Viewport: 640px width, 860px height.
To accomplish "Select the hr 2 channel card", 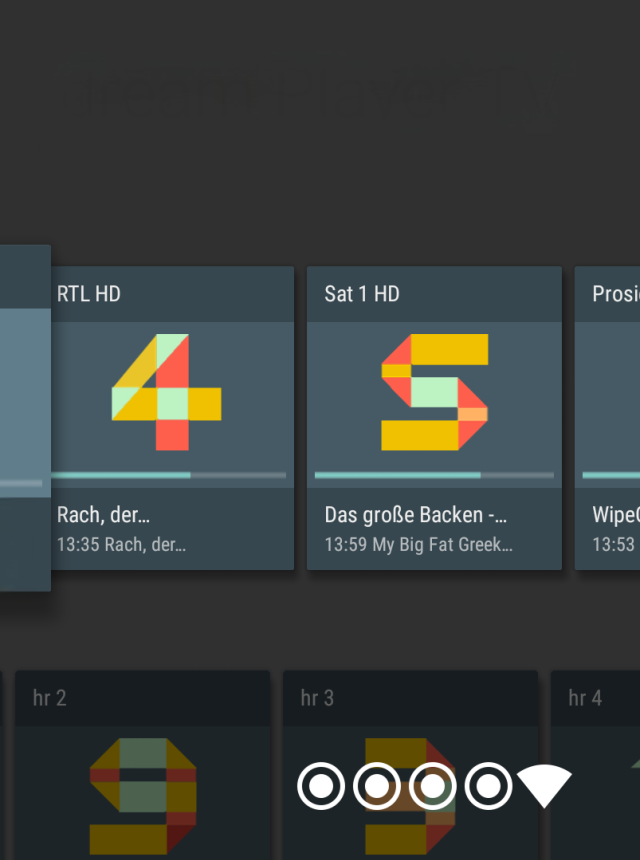I will click(x=143, y=765).
